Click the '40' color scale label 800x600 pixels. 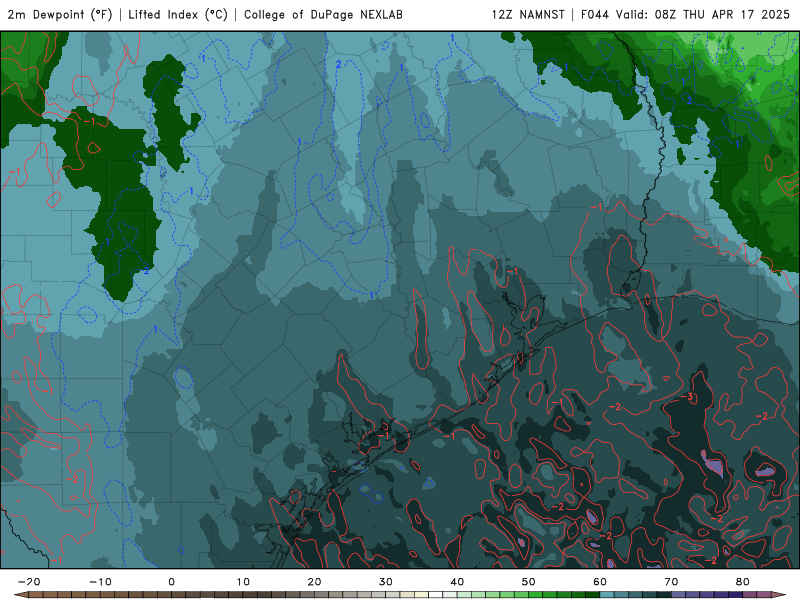click(x=457, y=582)
